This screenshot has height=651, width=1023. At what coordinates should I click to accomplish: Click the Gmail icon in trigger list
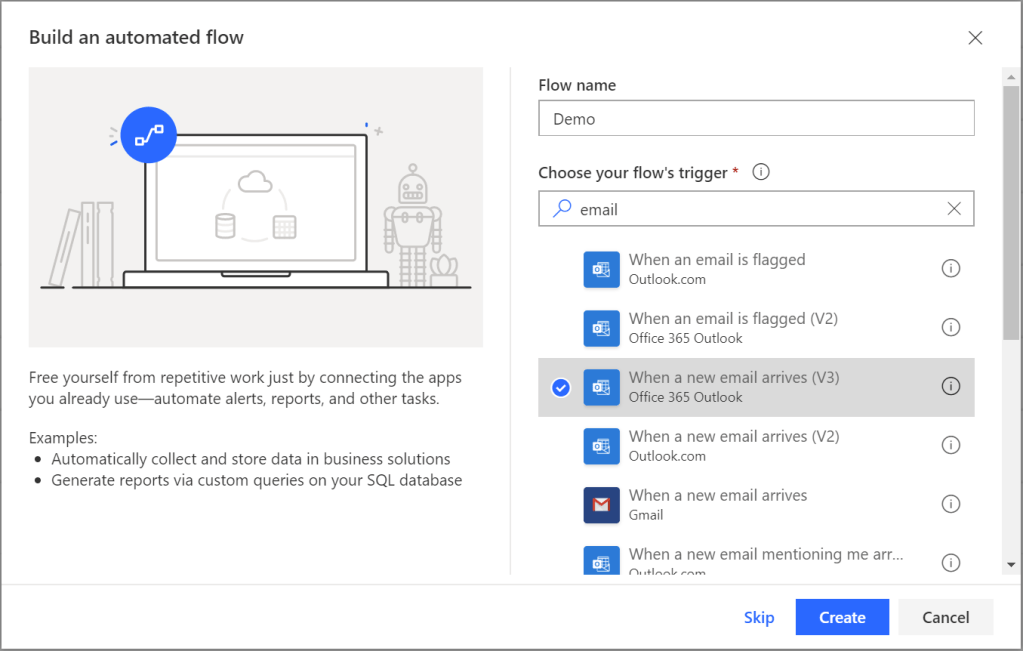click(601, 505)
